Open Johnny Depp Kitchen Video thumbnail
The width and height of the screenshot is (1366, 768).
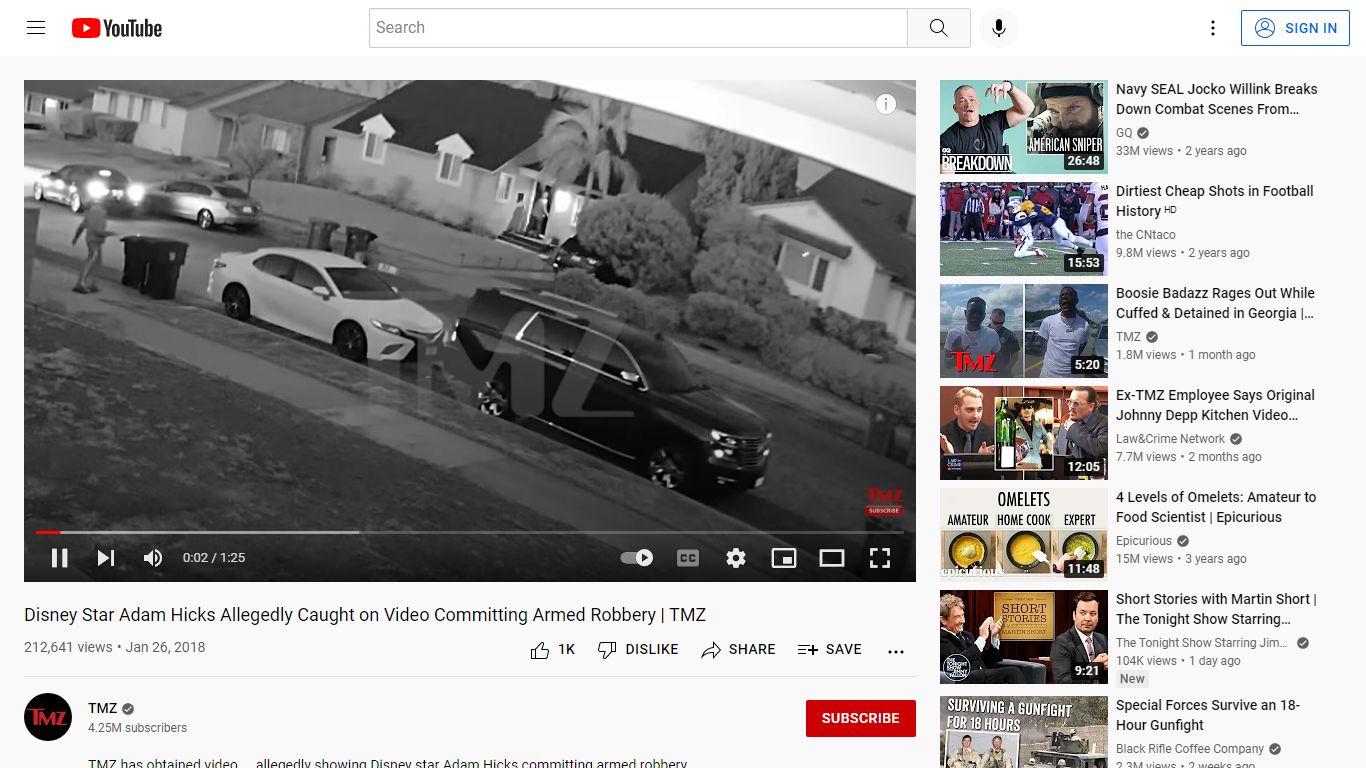tap(1024, 433)
